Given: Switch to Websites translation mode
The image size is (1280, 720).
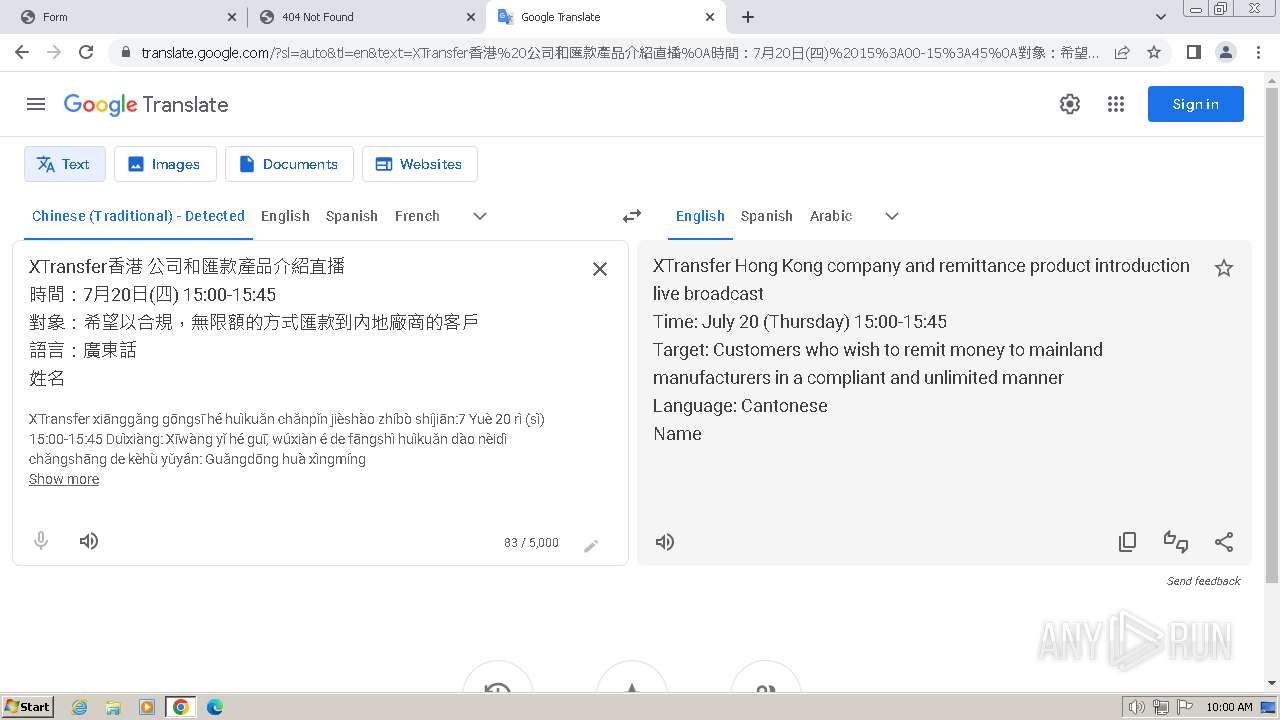Looking at the screenshot, I should [x=420, y=164].
